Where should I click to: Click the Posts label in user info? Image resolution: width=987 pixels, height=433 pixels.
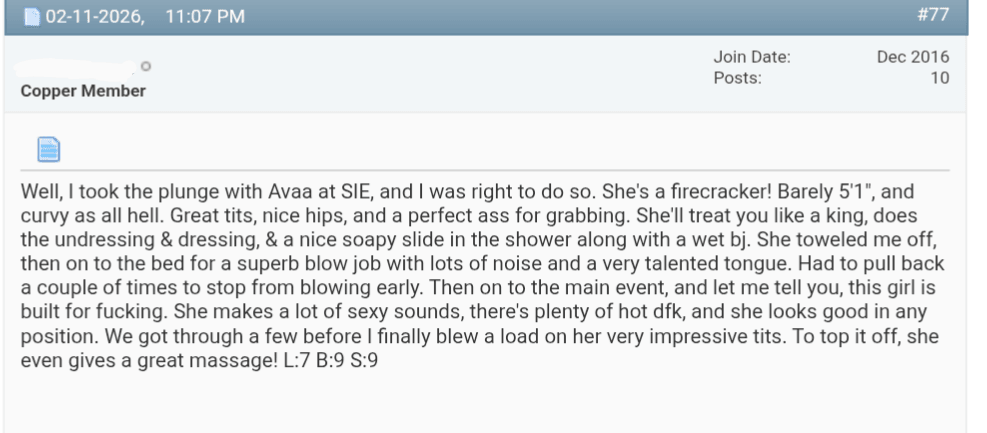(737, 77)
